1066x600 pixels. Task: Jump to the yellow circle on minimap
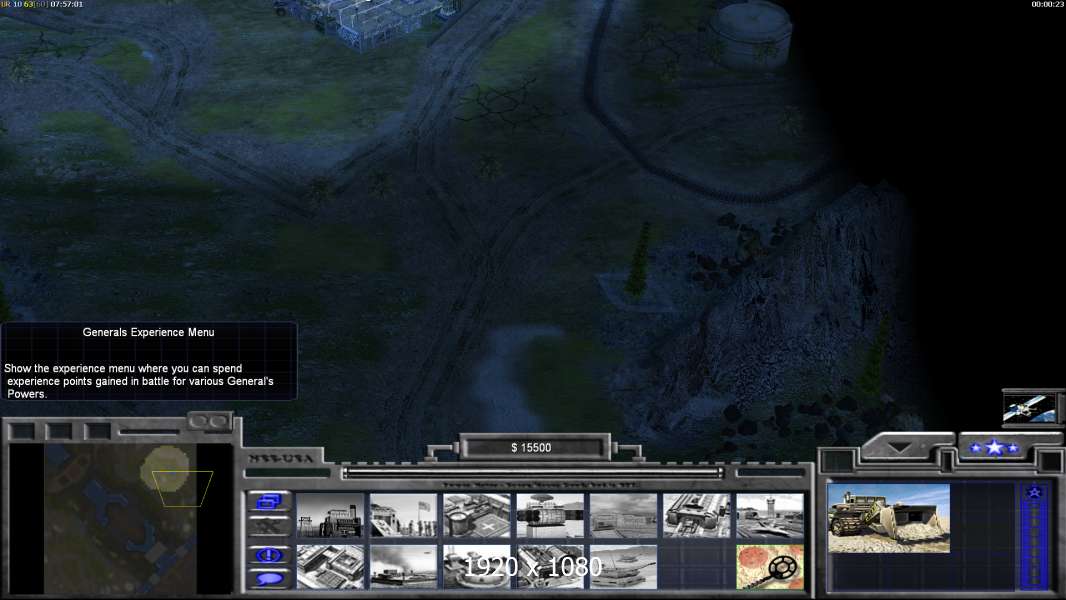click(165, 469)
